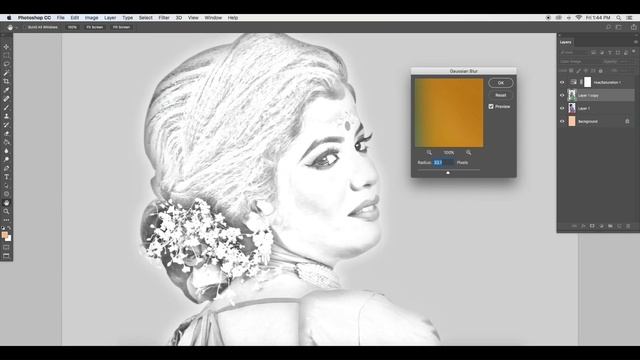Select the Clone Stamp tool
640x360 pixels.
6,116
